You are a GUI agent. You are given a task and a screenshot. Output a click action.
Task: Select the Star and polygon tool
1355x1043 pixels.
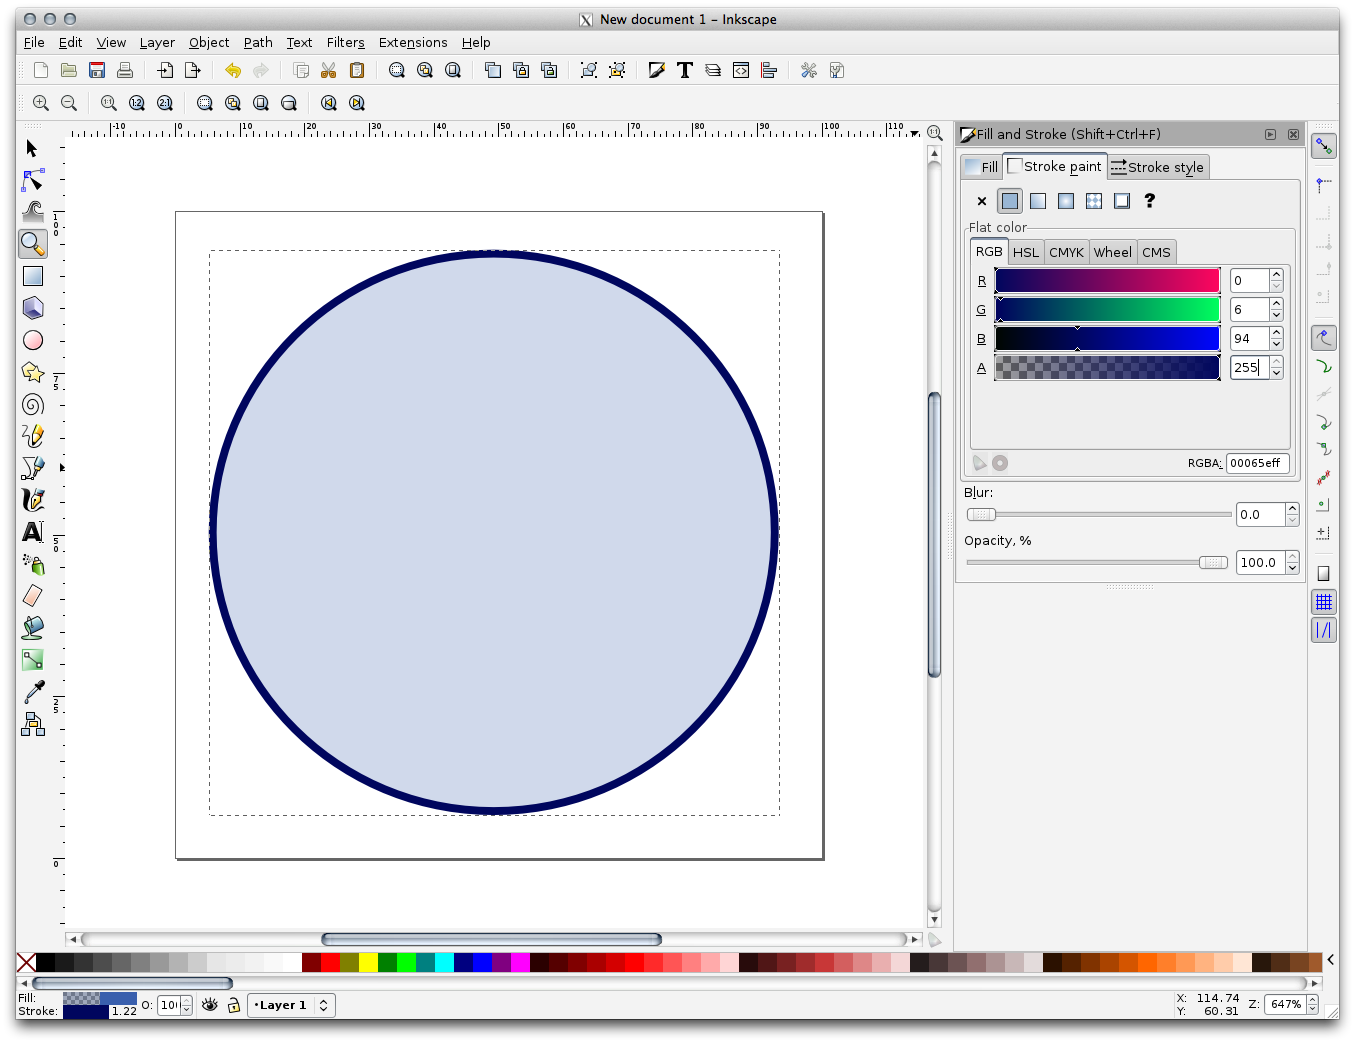pos(33,372)
